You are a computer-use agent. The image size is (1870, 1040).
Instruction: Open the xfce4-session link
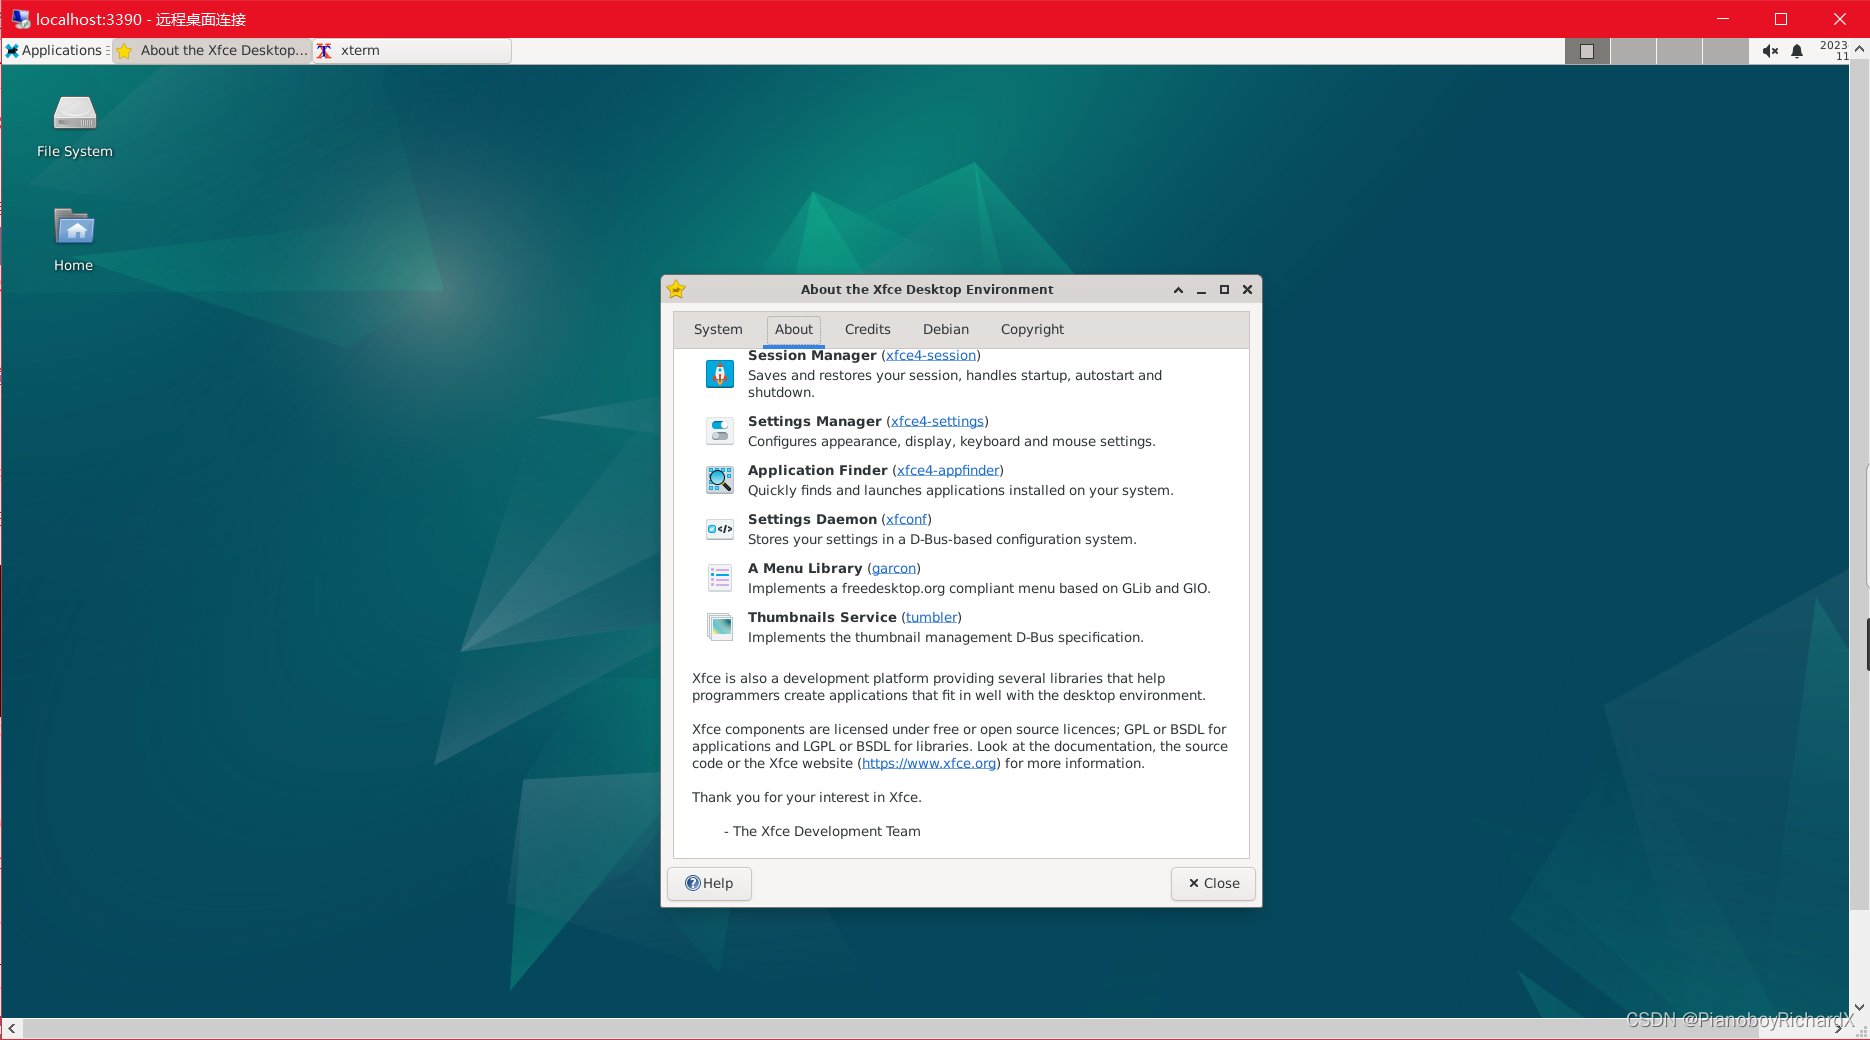pyautogui.click(x=931, y=356)
